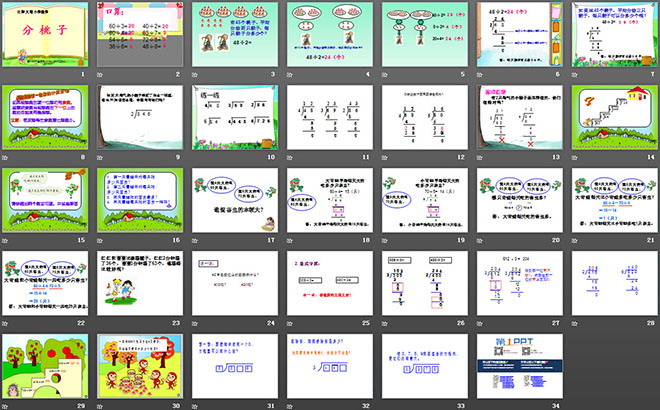
Task: Click the animation star icon under slide 18
Action: [290, 240]
